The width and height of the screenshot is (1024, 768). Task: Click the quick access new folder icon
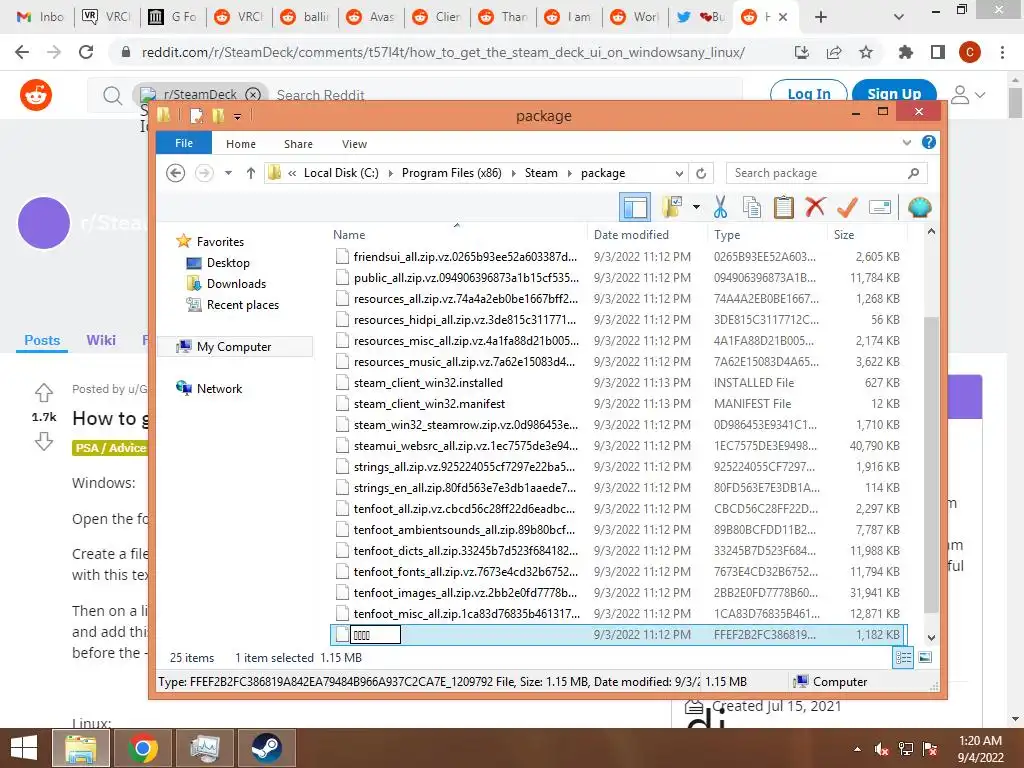click(217, 116)
